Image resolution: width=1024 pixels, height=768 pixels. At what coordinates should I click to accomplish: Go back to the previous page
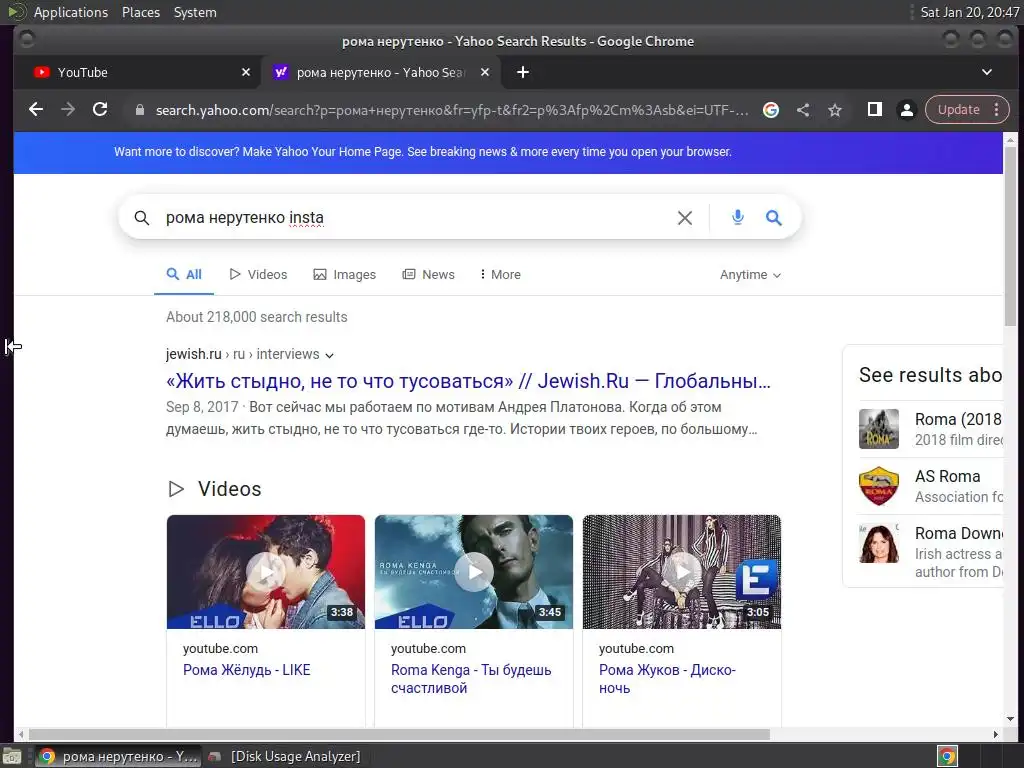36,110
